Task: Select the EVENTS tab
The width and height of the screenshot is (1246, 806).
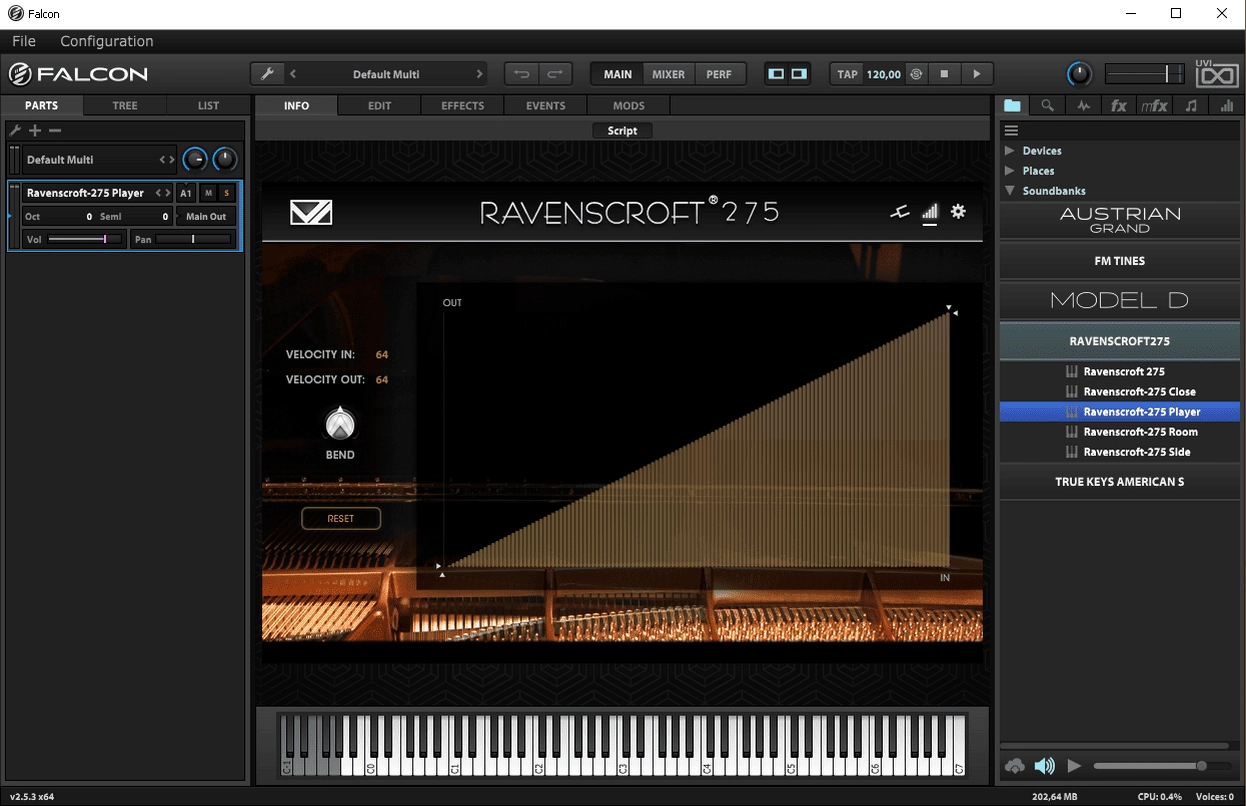Action: (x=545, y=105)
